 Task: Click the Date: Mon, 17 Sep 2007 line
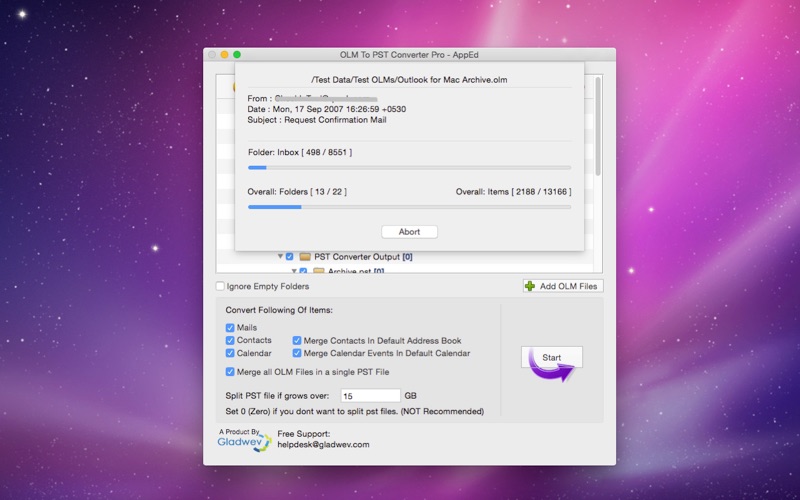[x=327, y=109]
